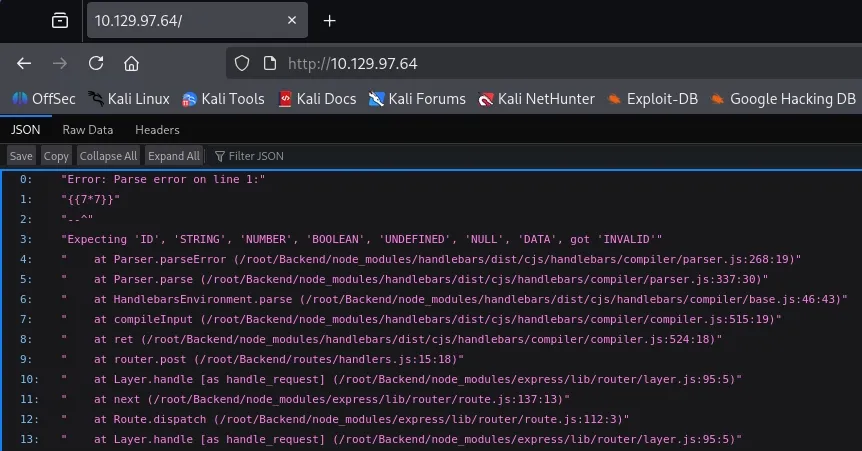Image resolution: width=862 pixels, height=451 pixels.
Task: Open the Firefox View icon in the tab bar
Action: pyautogui.click(x=59, y=21)
